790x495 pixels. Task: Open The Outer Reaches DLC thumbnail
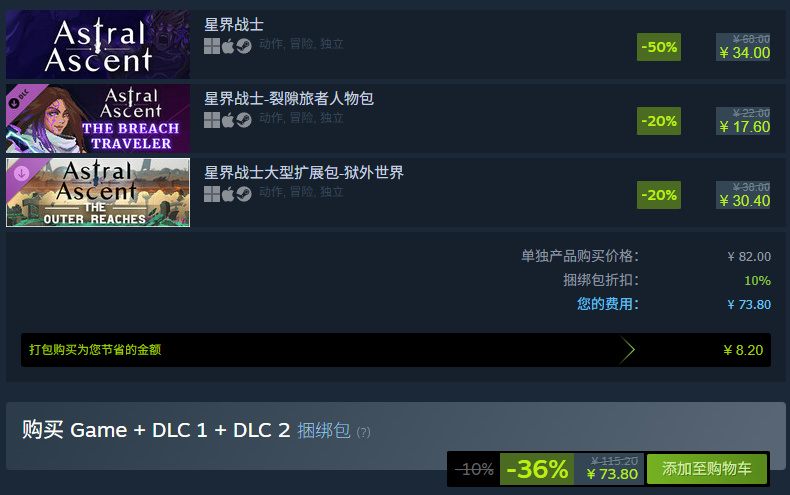[x=98, y=193]
